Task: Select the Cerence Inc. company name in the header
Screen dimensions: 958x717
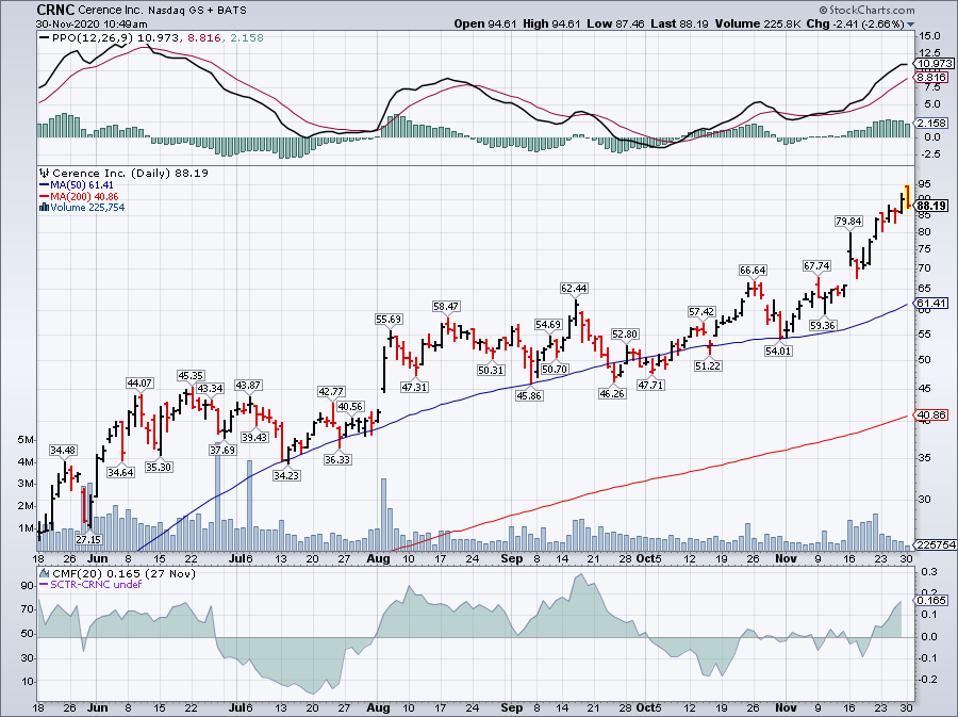Action: [111, 10]
